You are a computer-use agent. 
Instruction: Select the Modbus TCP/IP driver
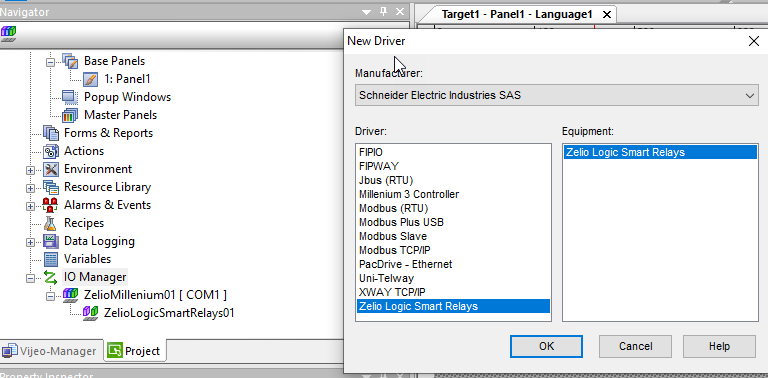point(453,251)
